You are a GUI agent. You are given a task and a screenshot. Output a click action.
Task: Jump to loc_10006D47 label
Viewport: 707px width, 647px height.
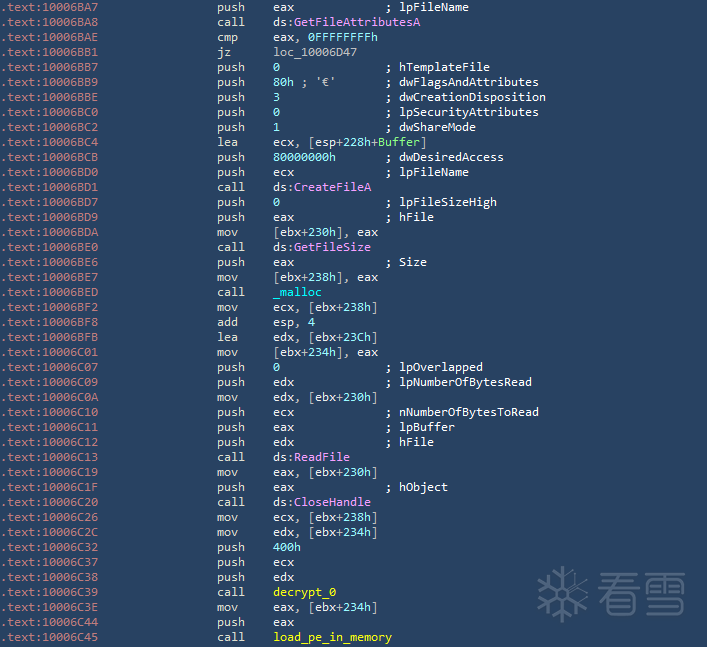pos(315,52)
